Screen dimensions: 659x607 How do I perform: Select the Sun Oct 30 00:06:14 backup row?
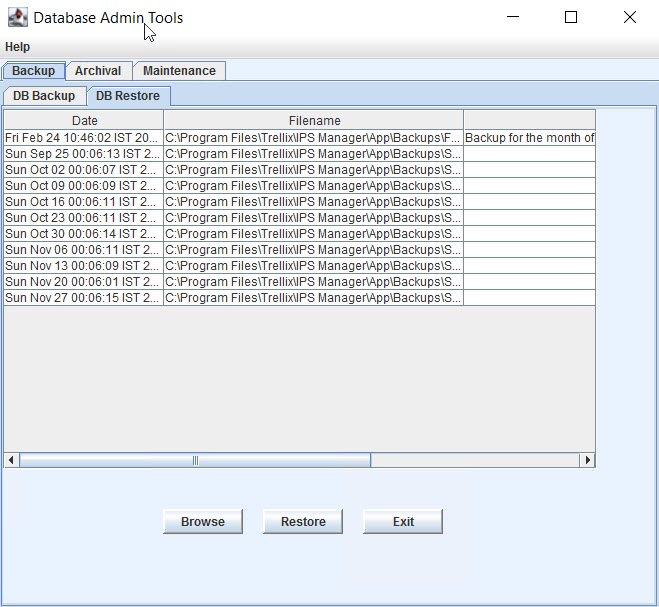click(299, 234)
